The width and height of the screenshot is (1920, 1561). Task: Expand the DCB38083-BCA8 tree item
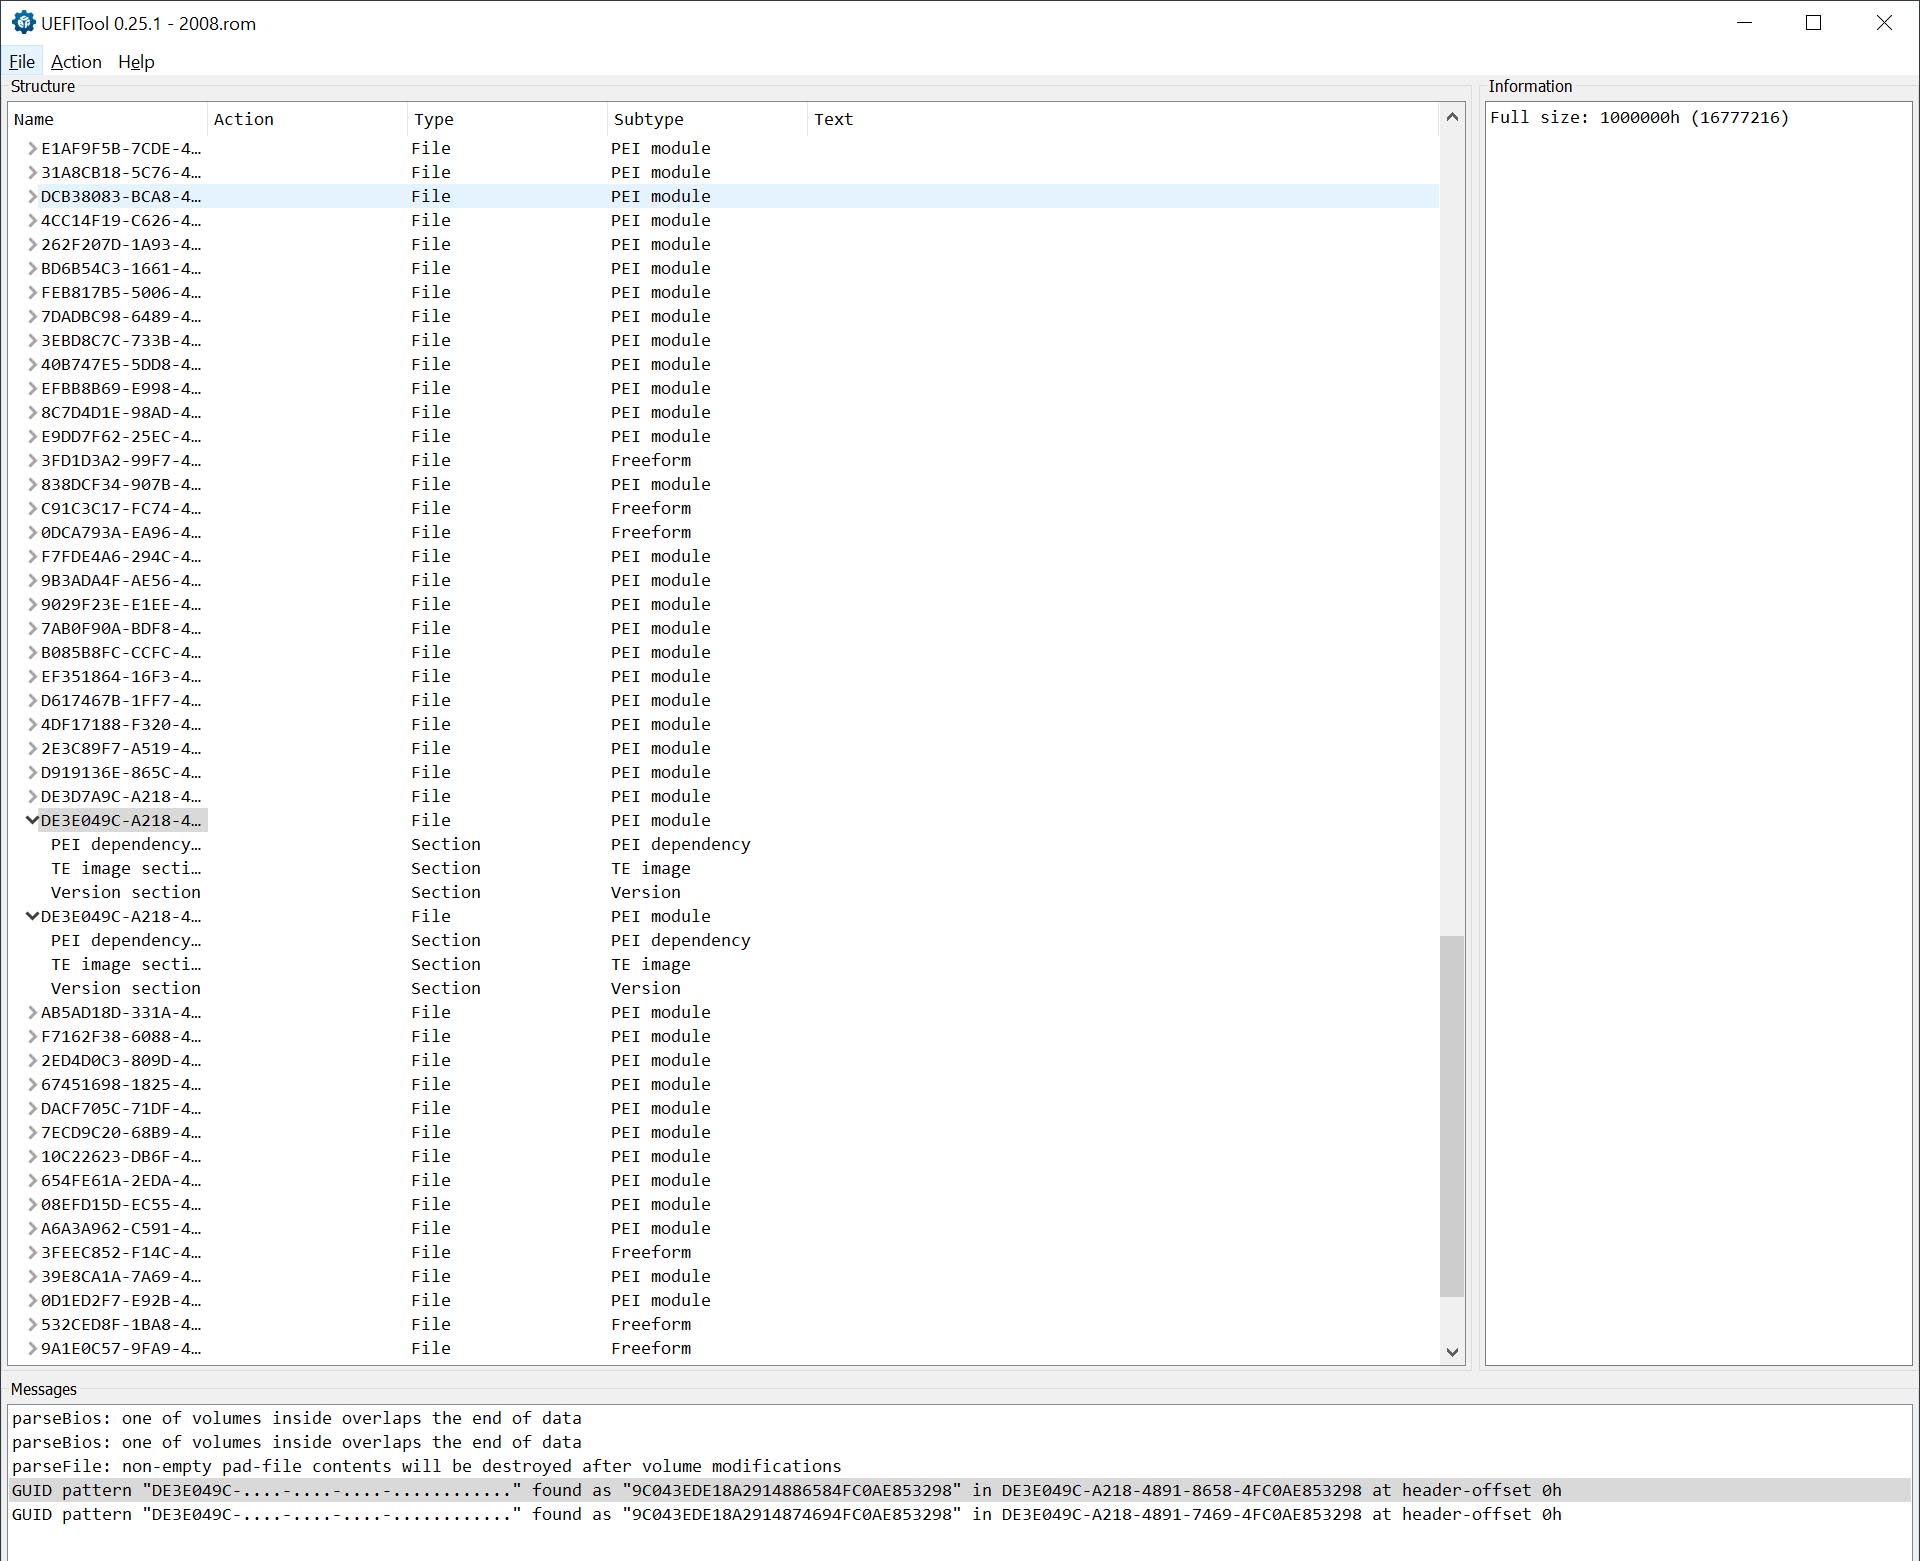click(x=32, y=196)
